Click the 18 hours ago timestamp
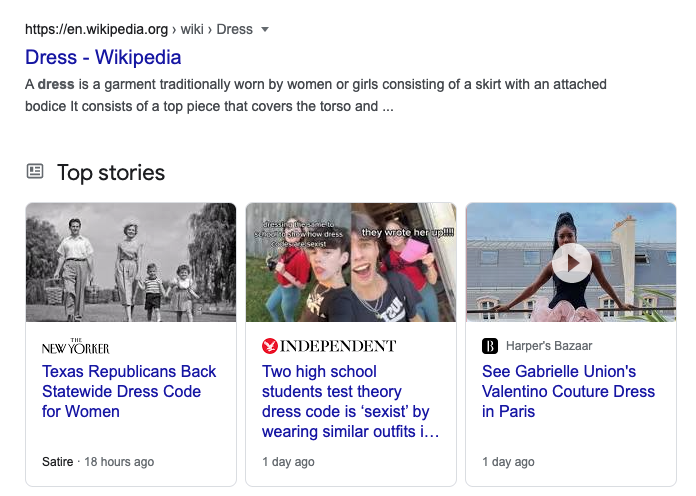 point(119,462)
